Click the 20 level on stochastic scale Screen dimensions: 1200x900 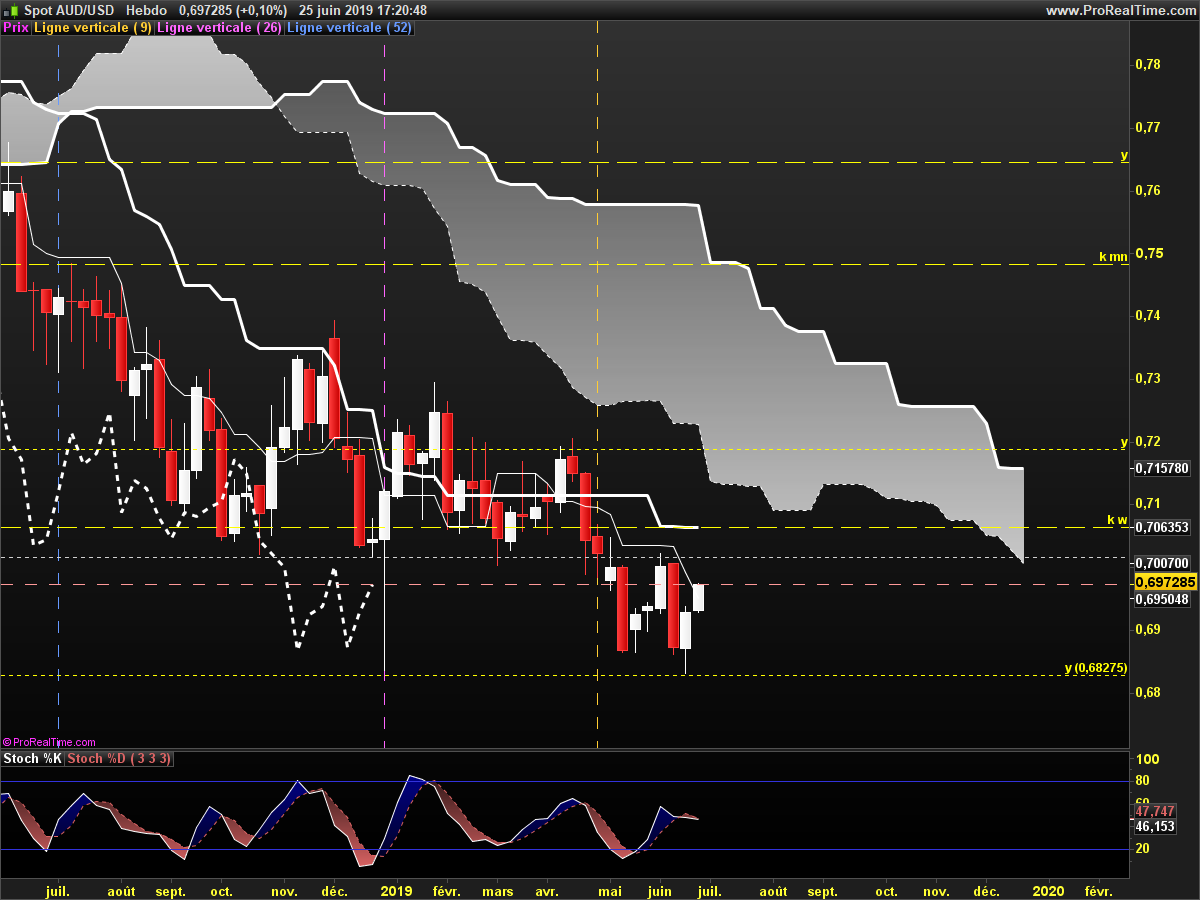pos(1142,848)
